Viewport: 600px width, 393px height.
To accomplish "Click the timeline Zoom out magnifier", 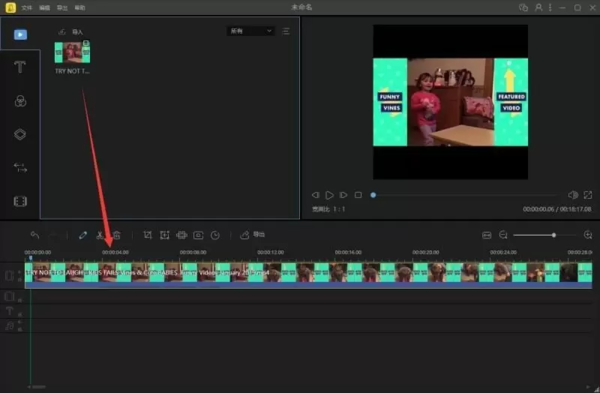I will 503,235.
